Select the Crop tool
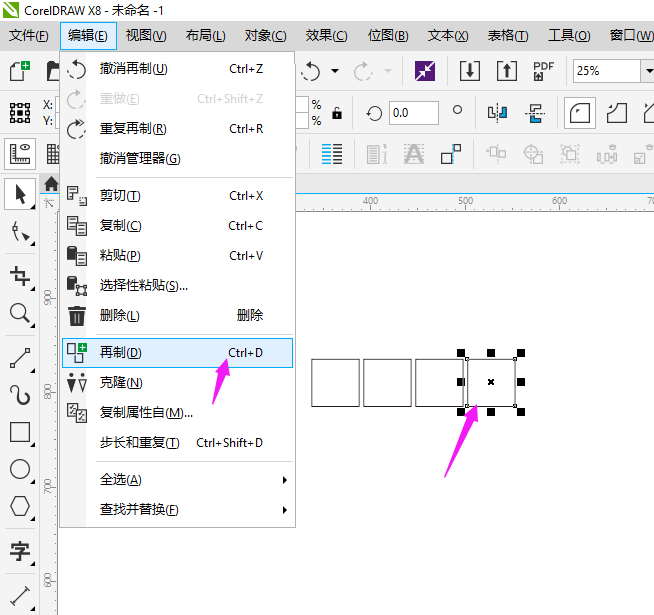 (20, 276)
